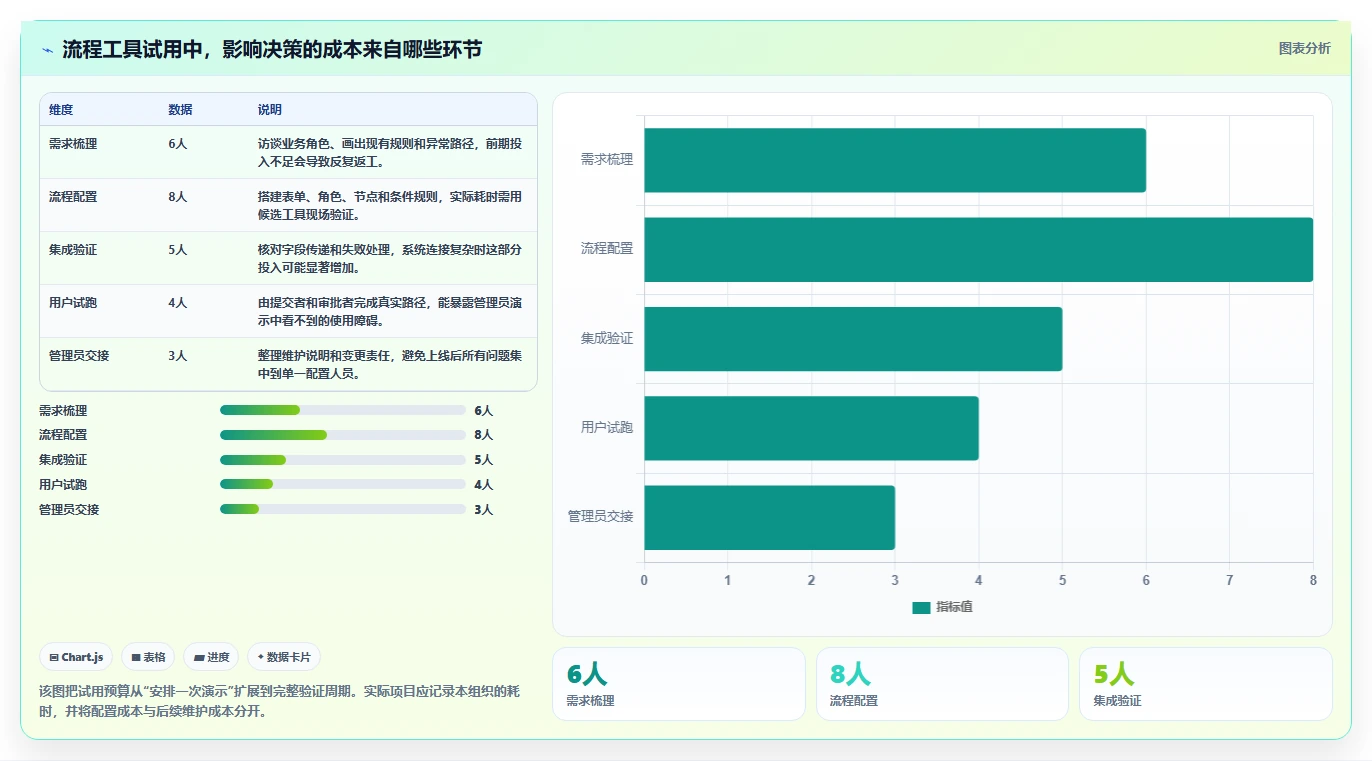
Task: Click the 3人 value beside the progress bars
Action: click(x=484, y=510)
